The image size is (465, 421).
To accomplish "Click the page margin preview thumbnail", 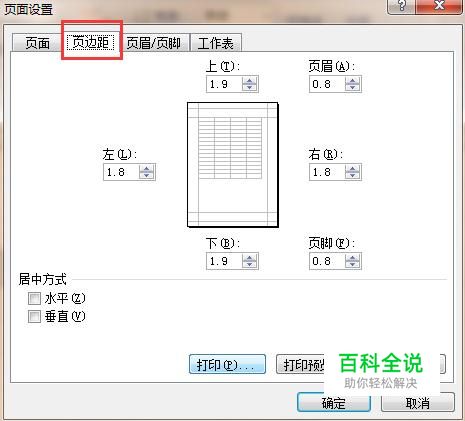I will tap(233, 165).
